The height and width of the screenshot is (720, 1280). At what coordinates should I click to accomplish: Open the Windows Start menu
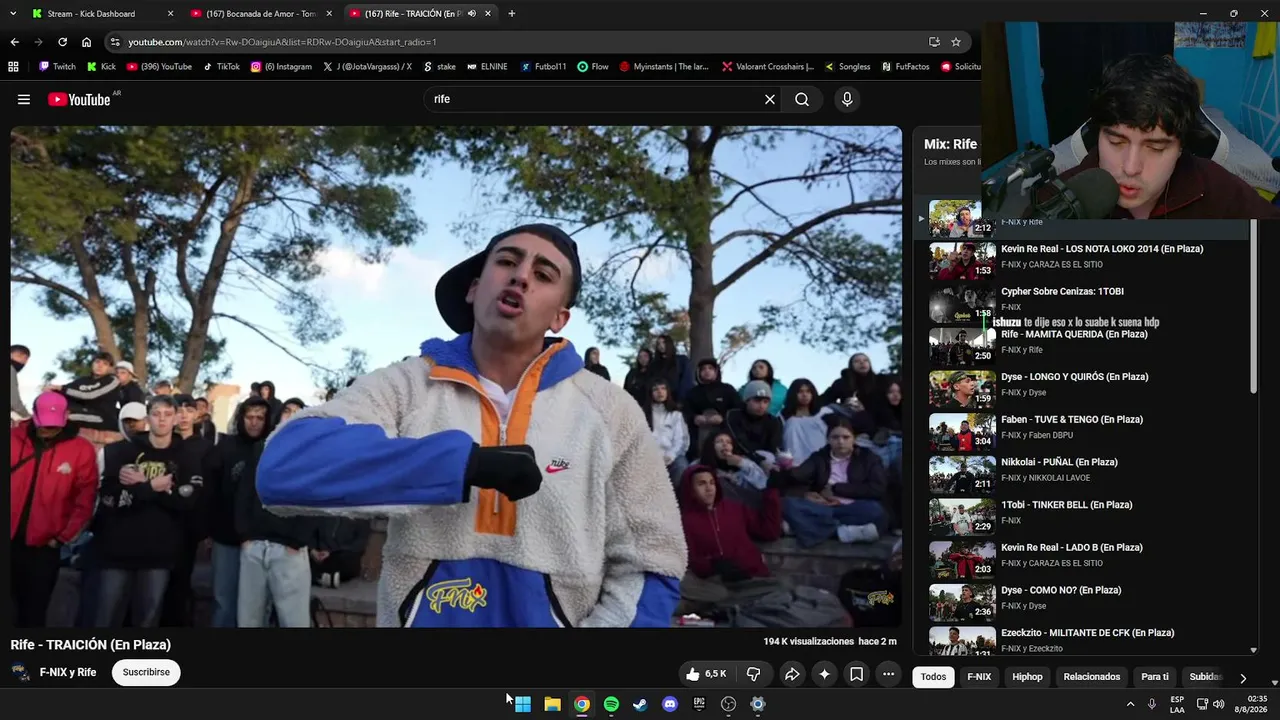[523, 704]
